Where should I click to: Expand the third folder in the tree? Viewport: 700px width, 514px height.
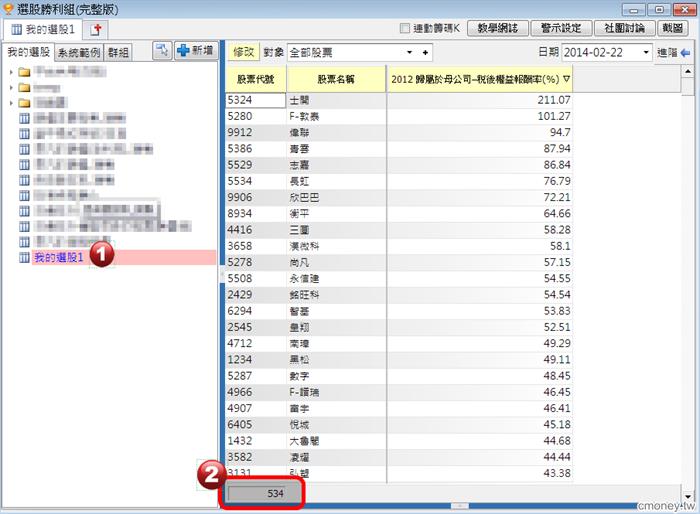[11, 103]
